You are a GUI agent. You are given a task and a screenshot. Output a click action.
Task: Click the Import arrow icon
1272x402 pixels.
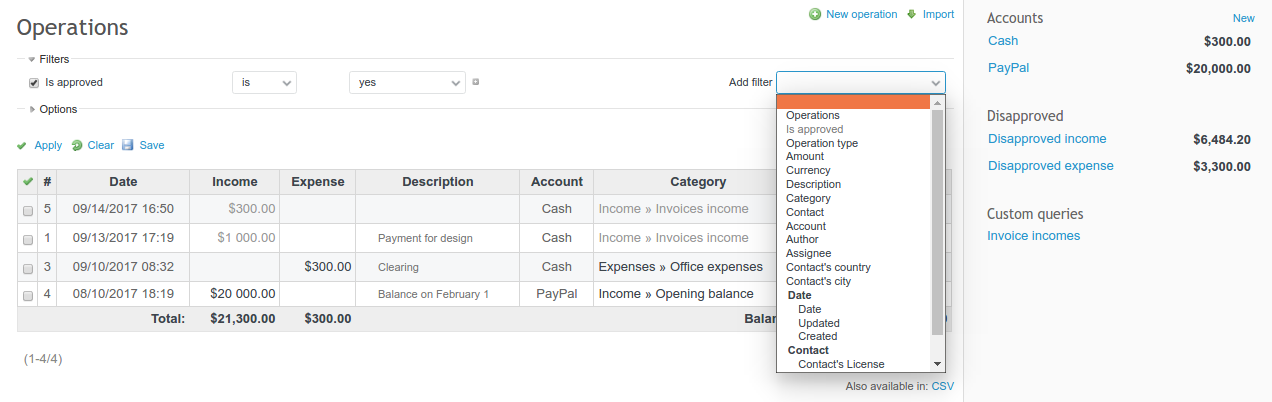click(911, 15)
